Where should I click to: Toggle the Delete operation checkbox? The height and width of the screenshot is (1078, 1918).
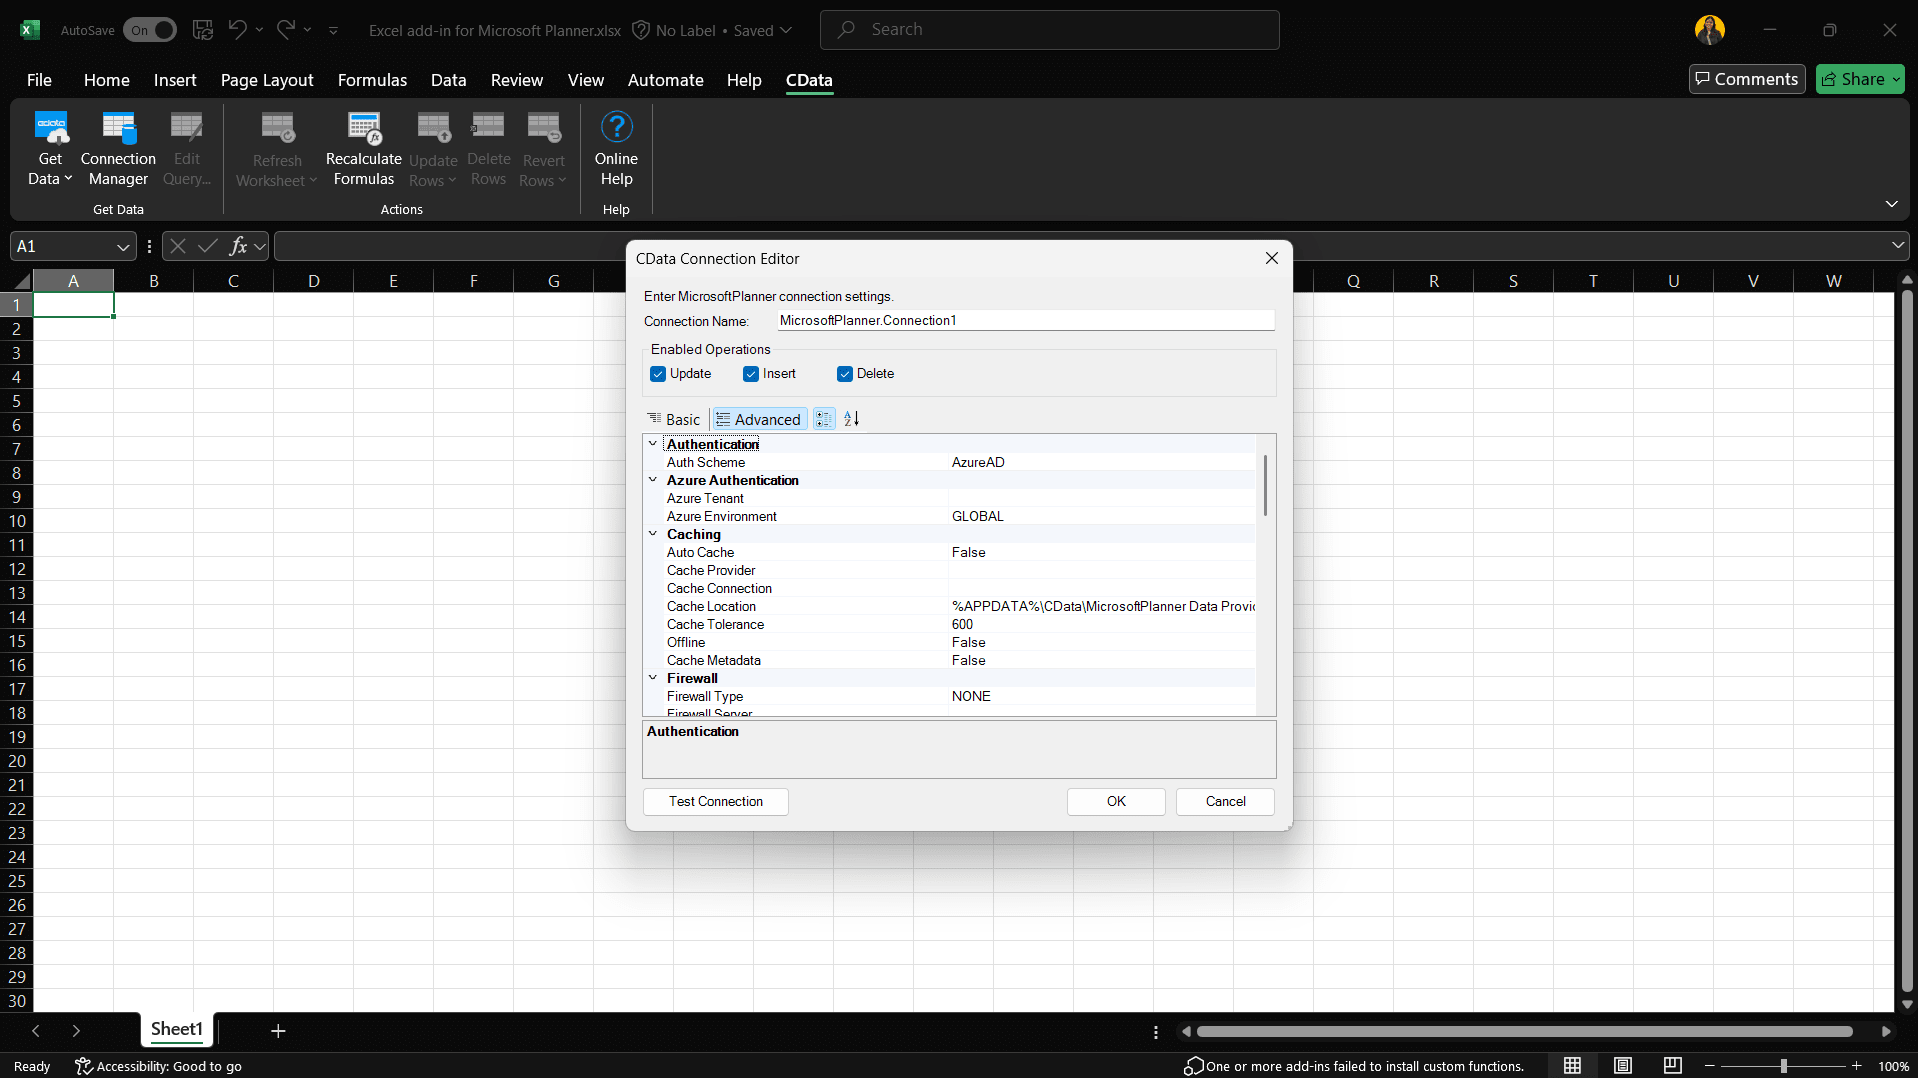845,374
